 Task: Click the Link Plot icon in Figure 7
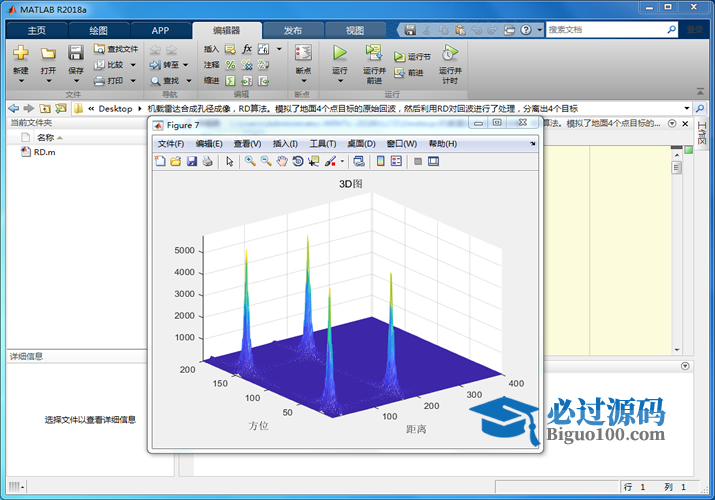click(359, 161)
